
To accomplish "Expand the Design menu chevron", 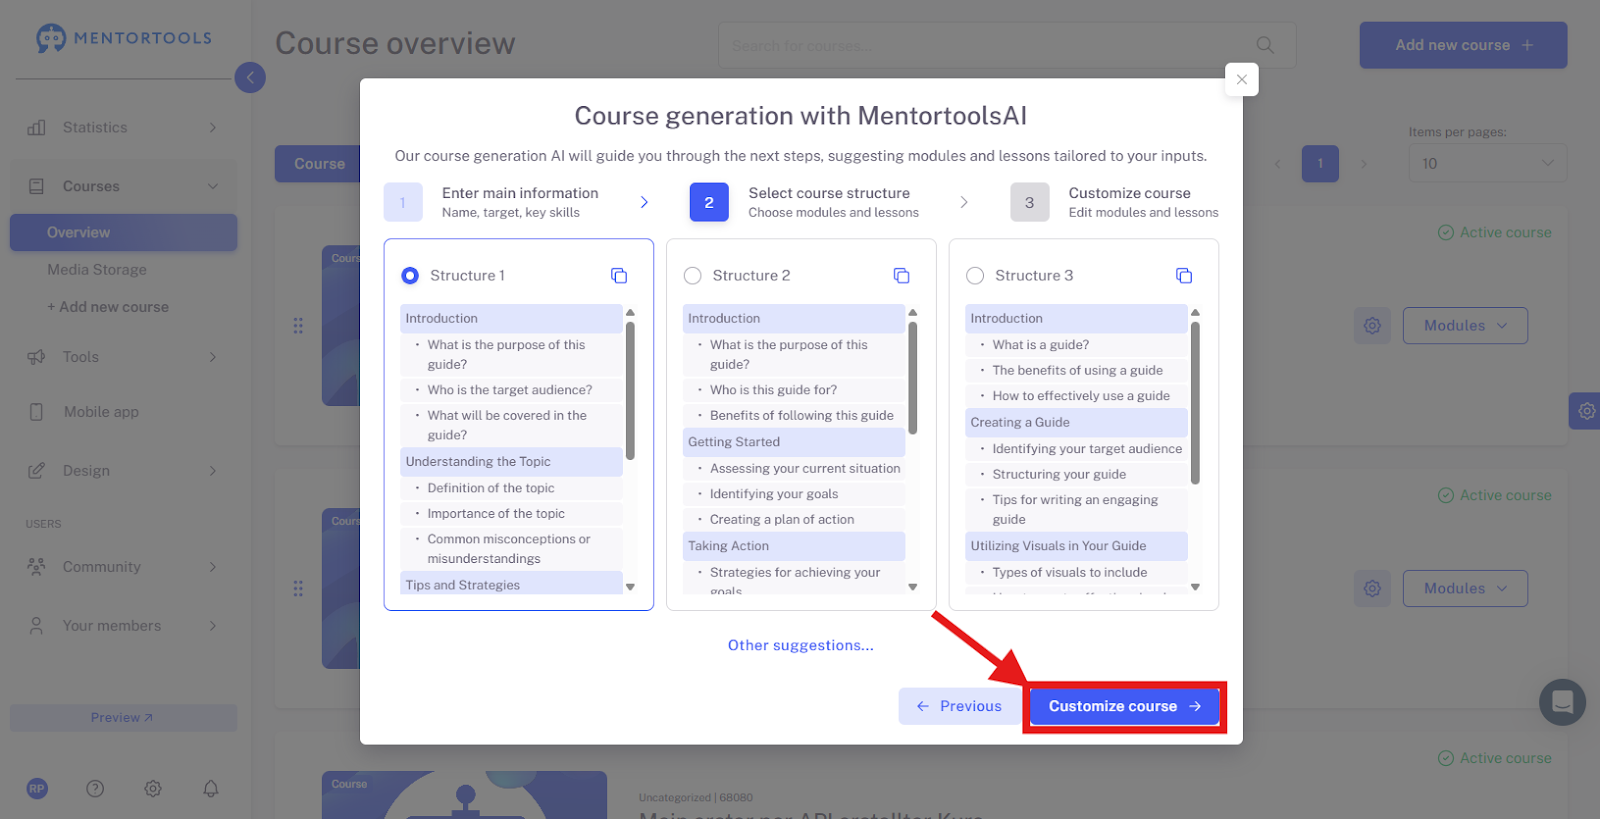I will point(213,471).
